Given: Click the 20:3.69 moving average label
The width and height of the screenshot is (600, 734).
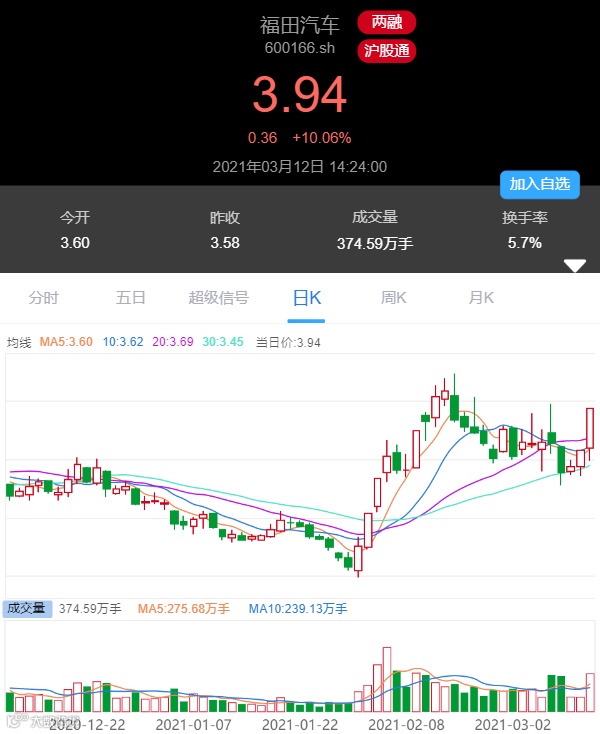Looking at the screenshot, I should click(173, 342).
